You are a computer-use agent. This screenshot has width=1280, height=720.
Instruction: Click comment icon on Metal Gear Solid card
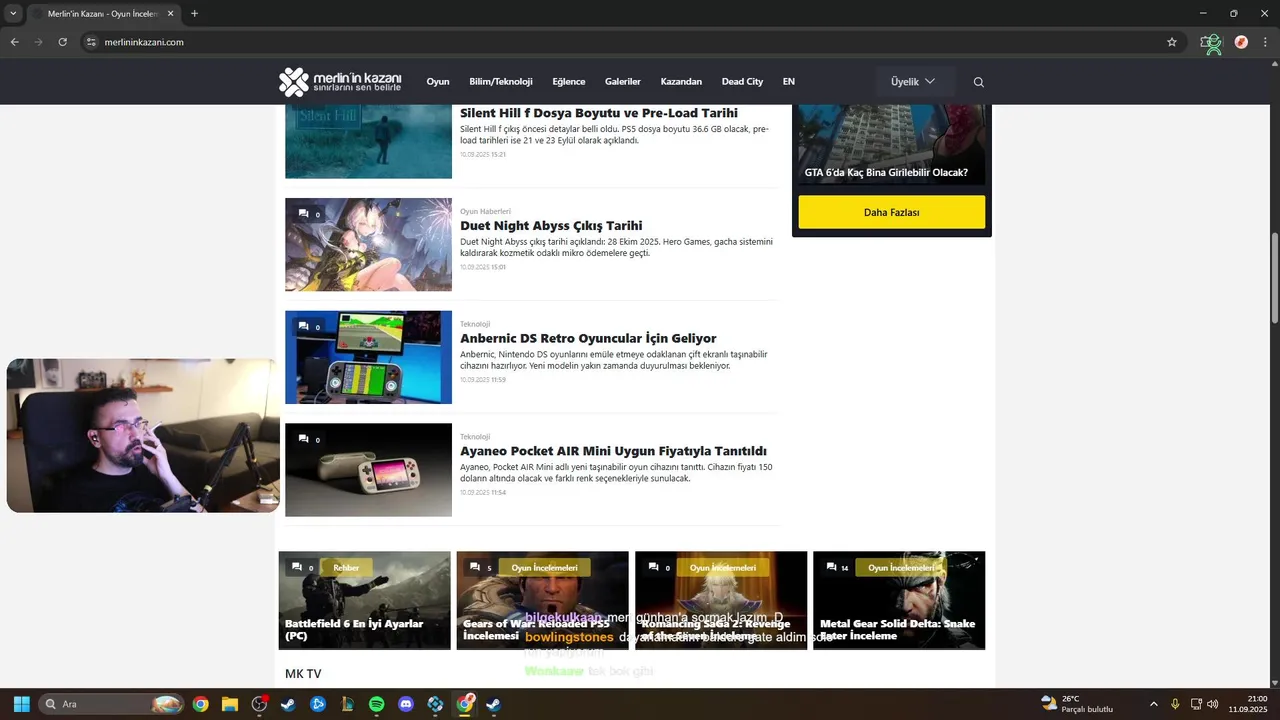point(831,567)
